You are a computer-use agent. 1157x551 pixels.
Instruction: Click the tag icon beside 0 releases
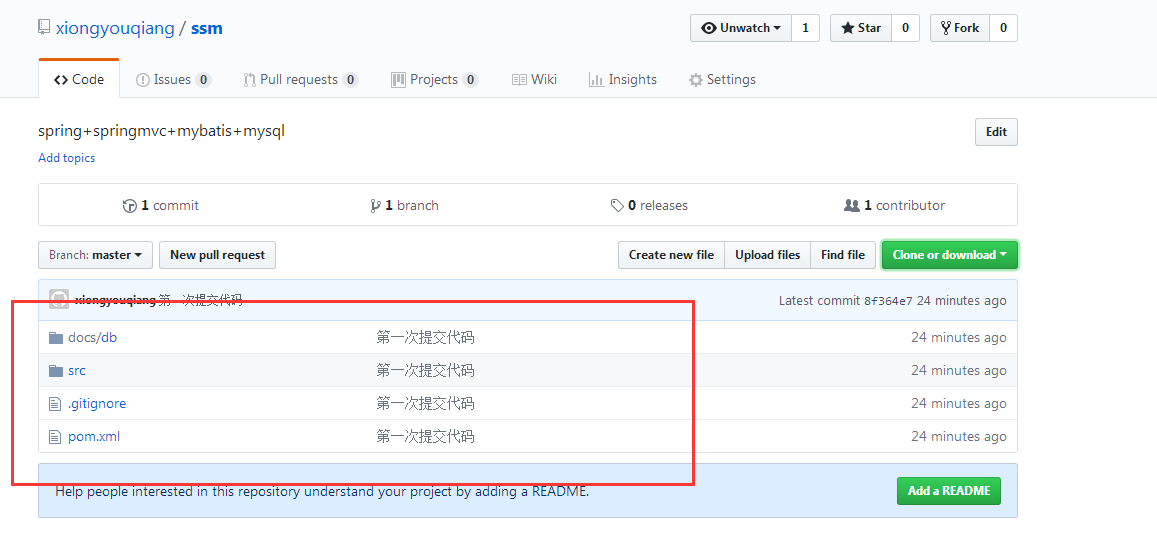618,206
